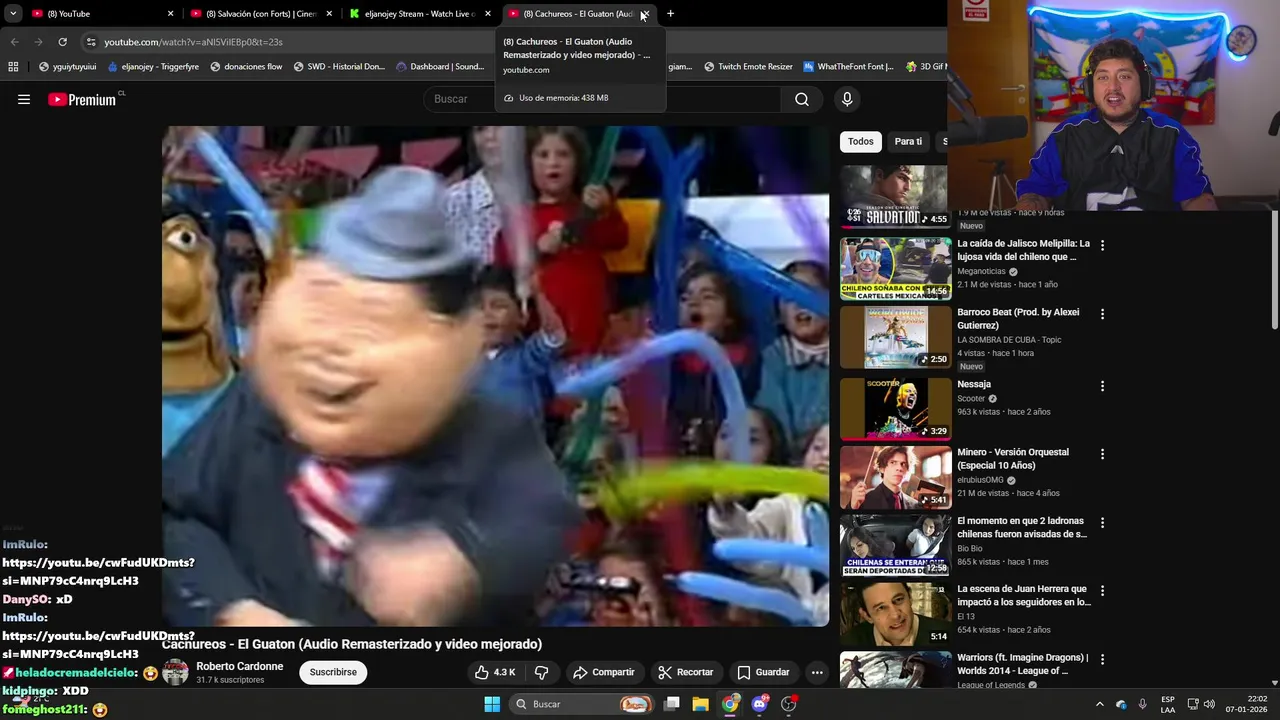
Task: Open the WhatTheFont bookmark
Action: [x=848, y=67]
